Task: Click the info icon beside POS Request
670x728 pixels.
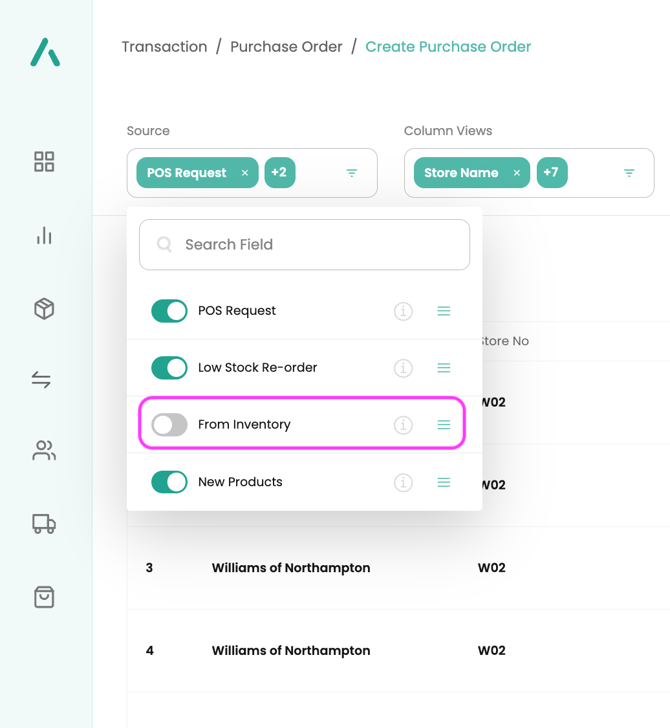Action: click(x=403, y=311)
